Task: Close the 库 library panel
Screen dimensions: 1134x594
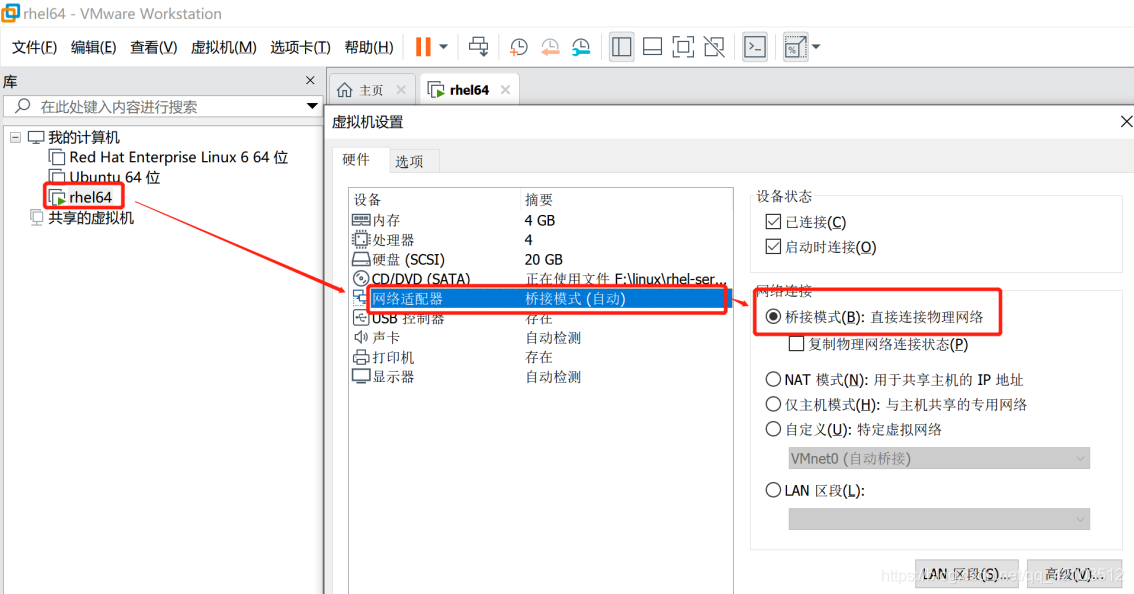Action: 310,80
